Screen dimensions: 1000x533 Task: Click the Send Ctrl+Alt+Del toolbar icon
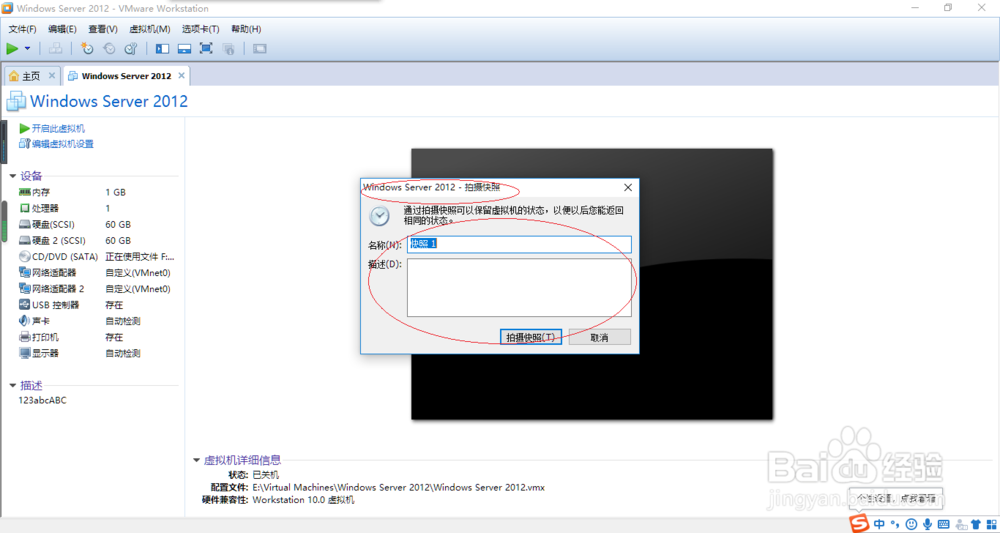click(56, 48)
